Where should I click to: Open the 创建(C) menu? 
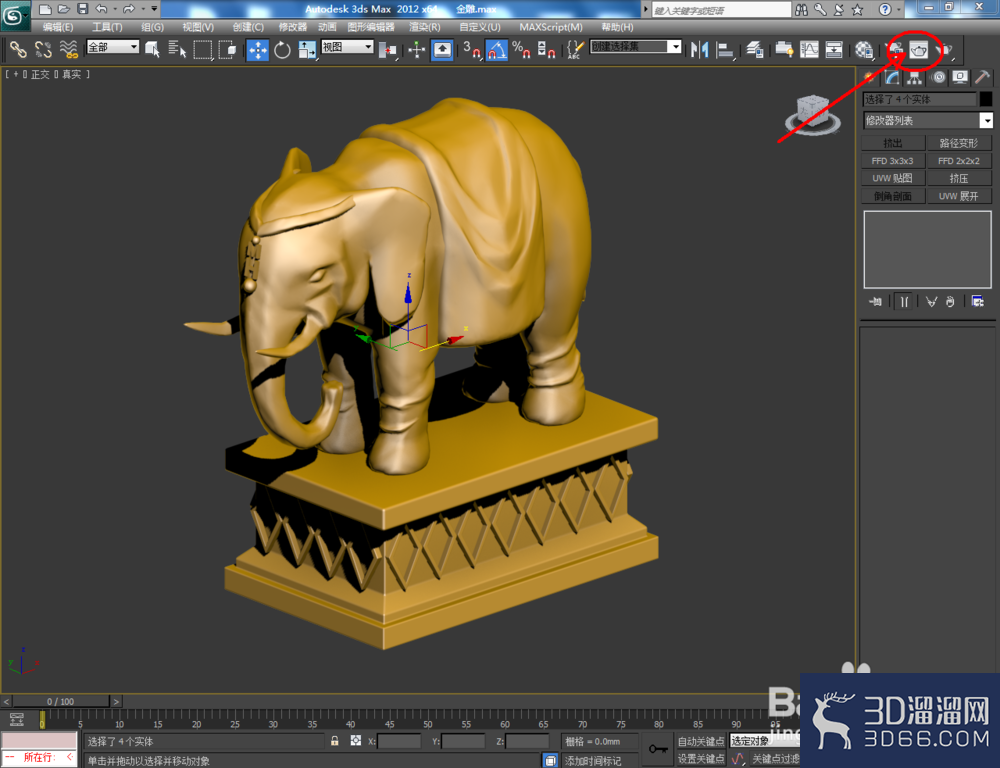point(248,27)
